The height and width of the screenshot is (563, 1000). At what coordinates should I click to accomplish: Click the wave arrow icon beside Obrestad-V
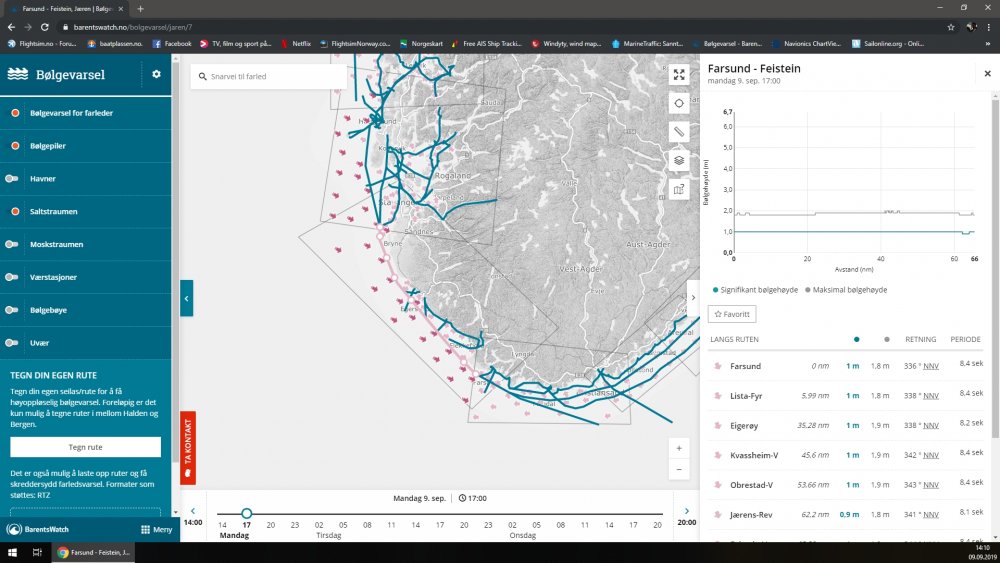pyautogui.click(x=717, y=485)
